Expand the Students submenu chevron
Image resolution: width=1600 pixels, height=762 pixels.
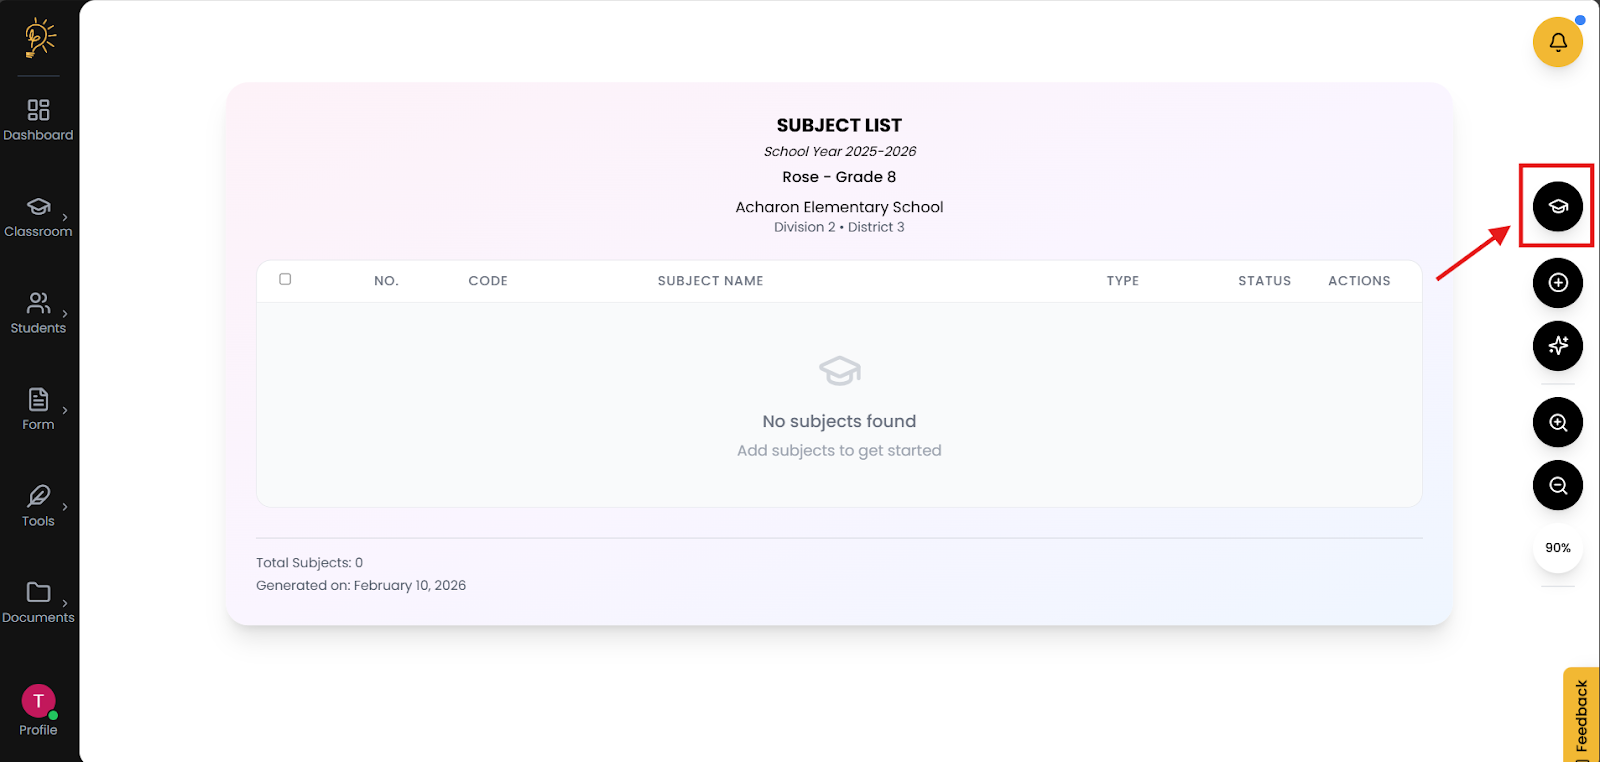click(x=65, y=314)
